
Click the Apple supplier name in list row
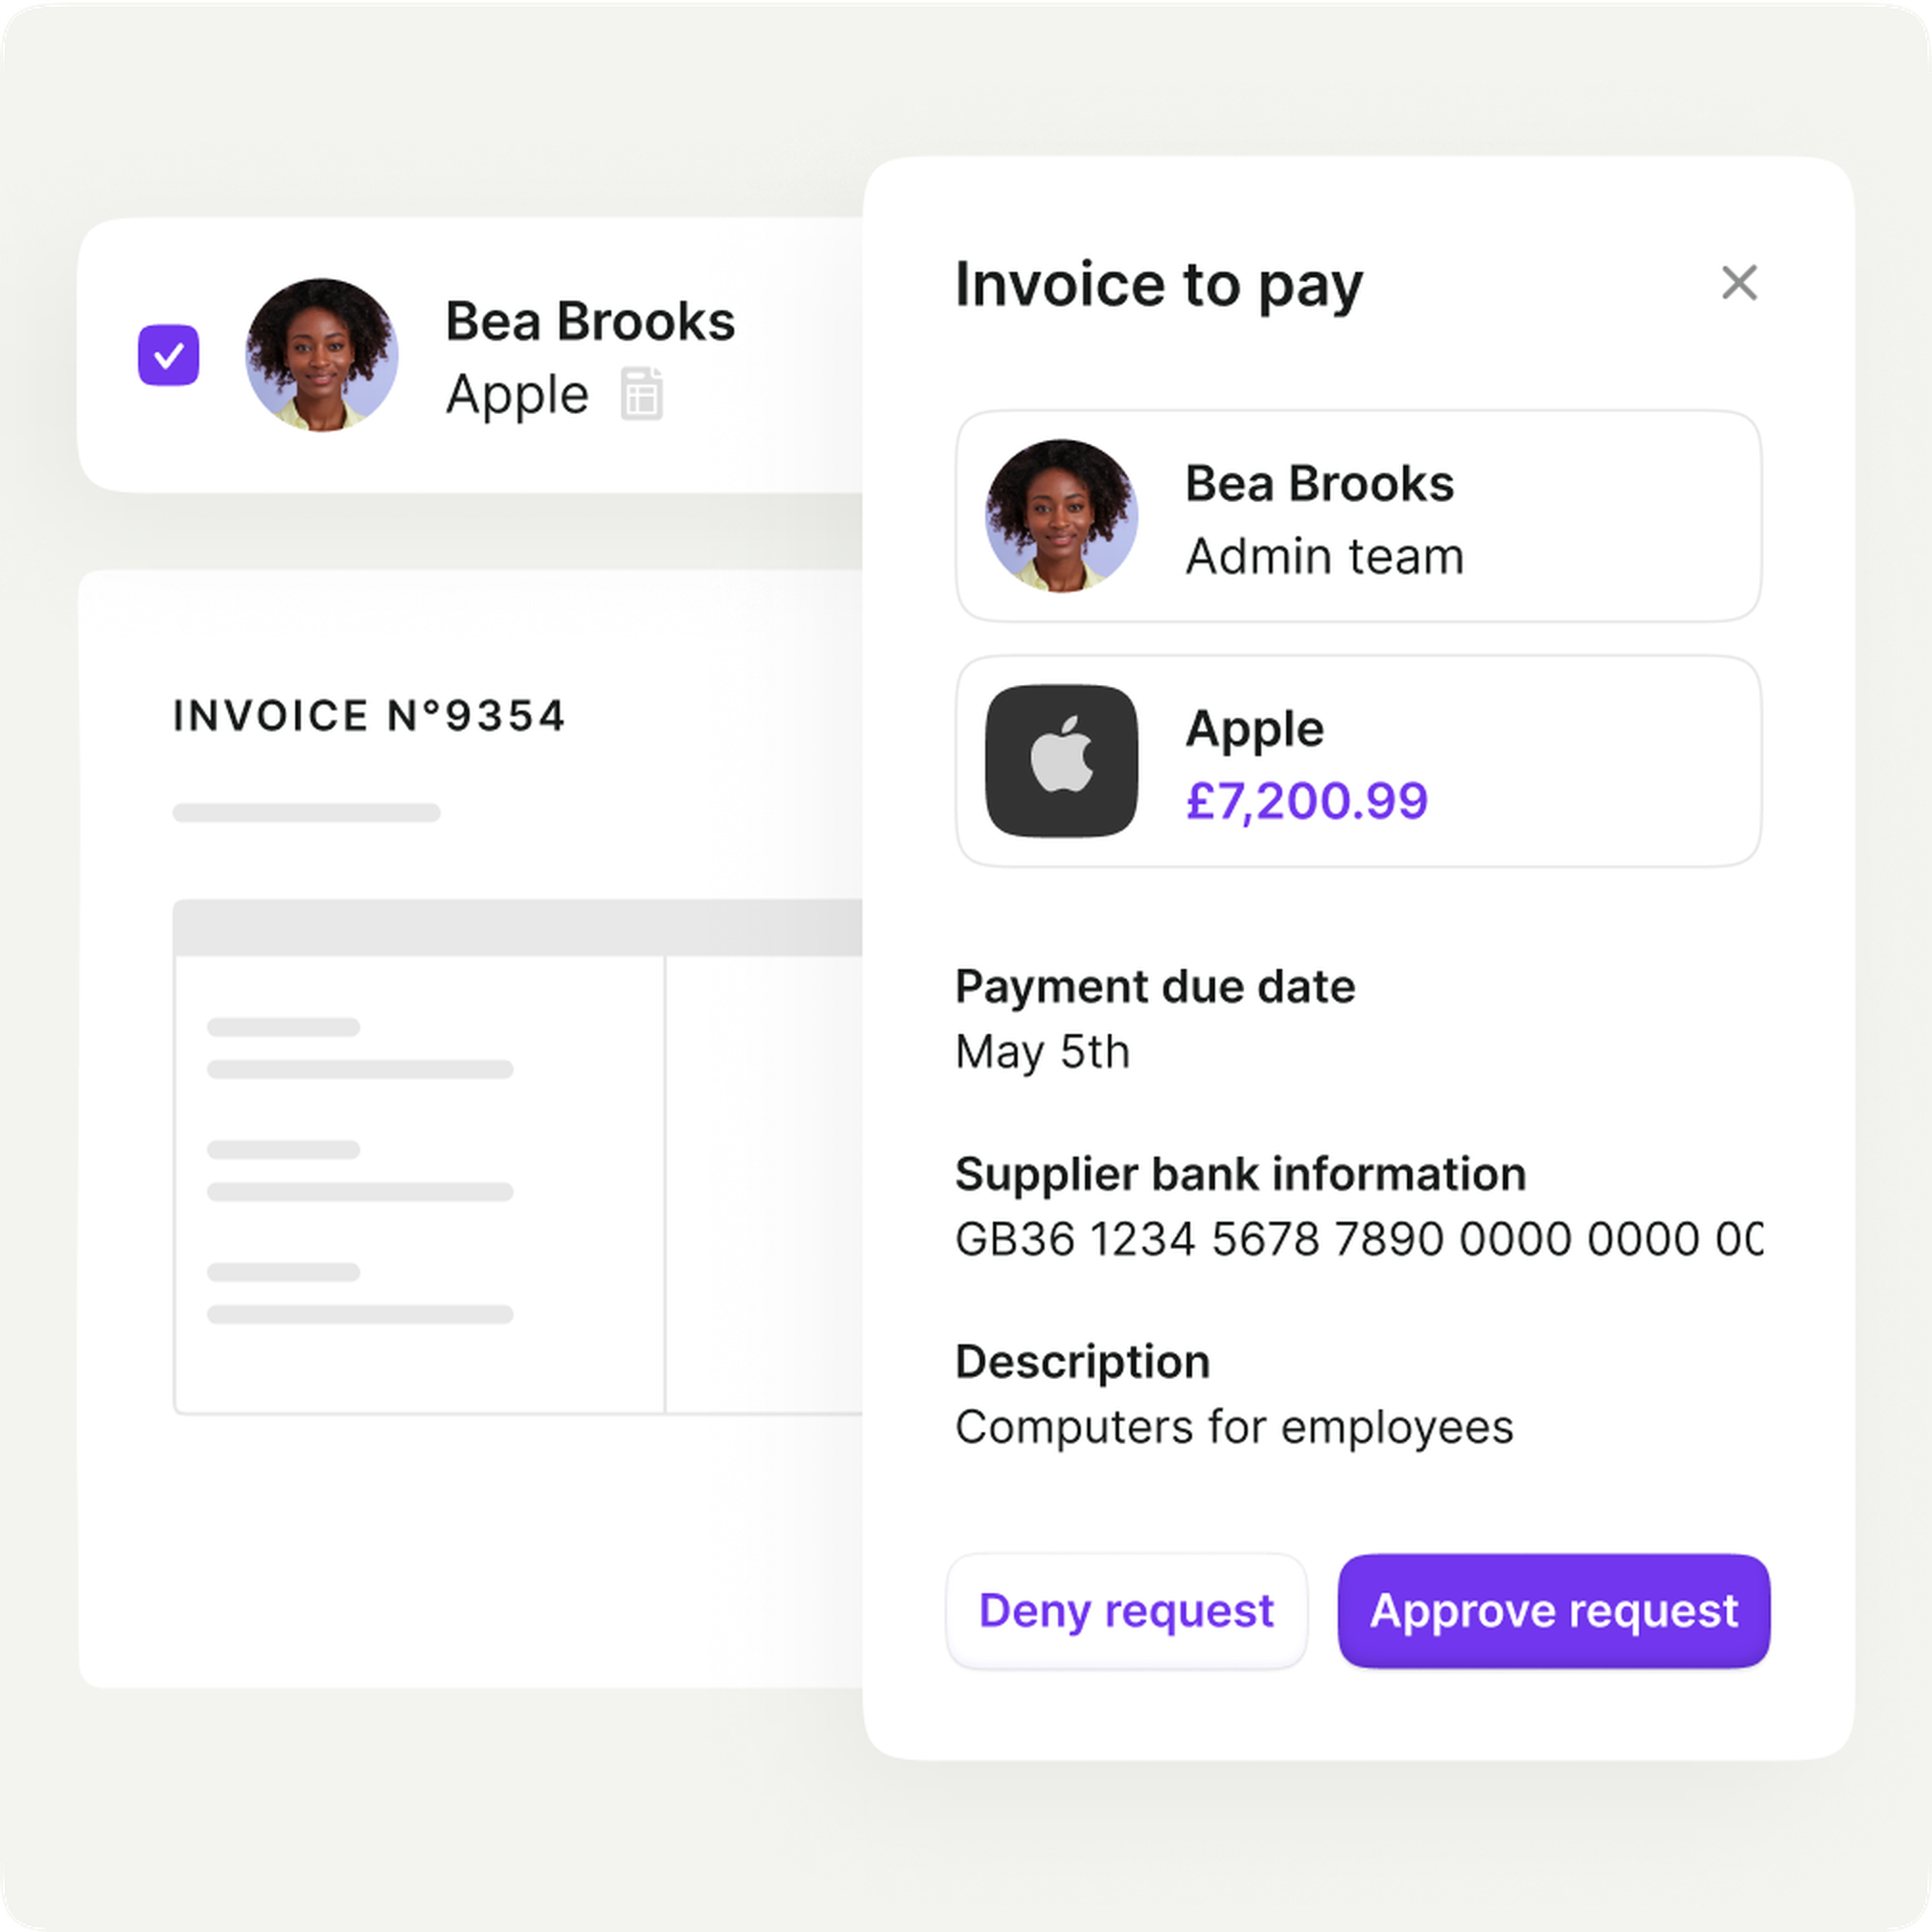click(517, 396)
